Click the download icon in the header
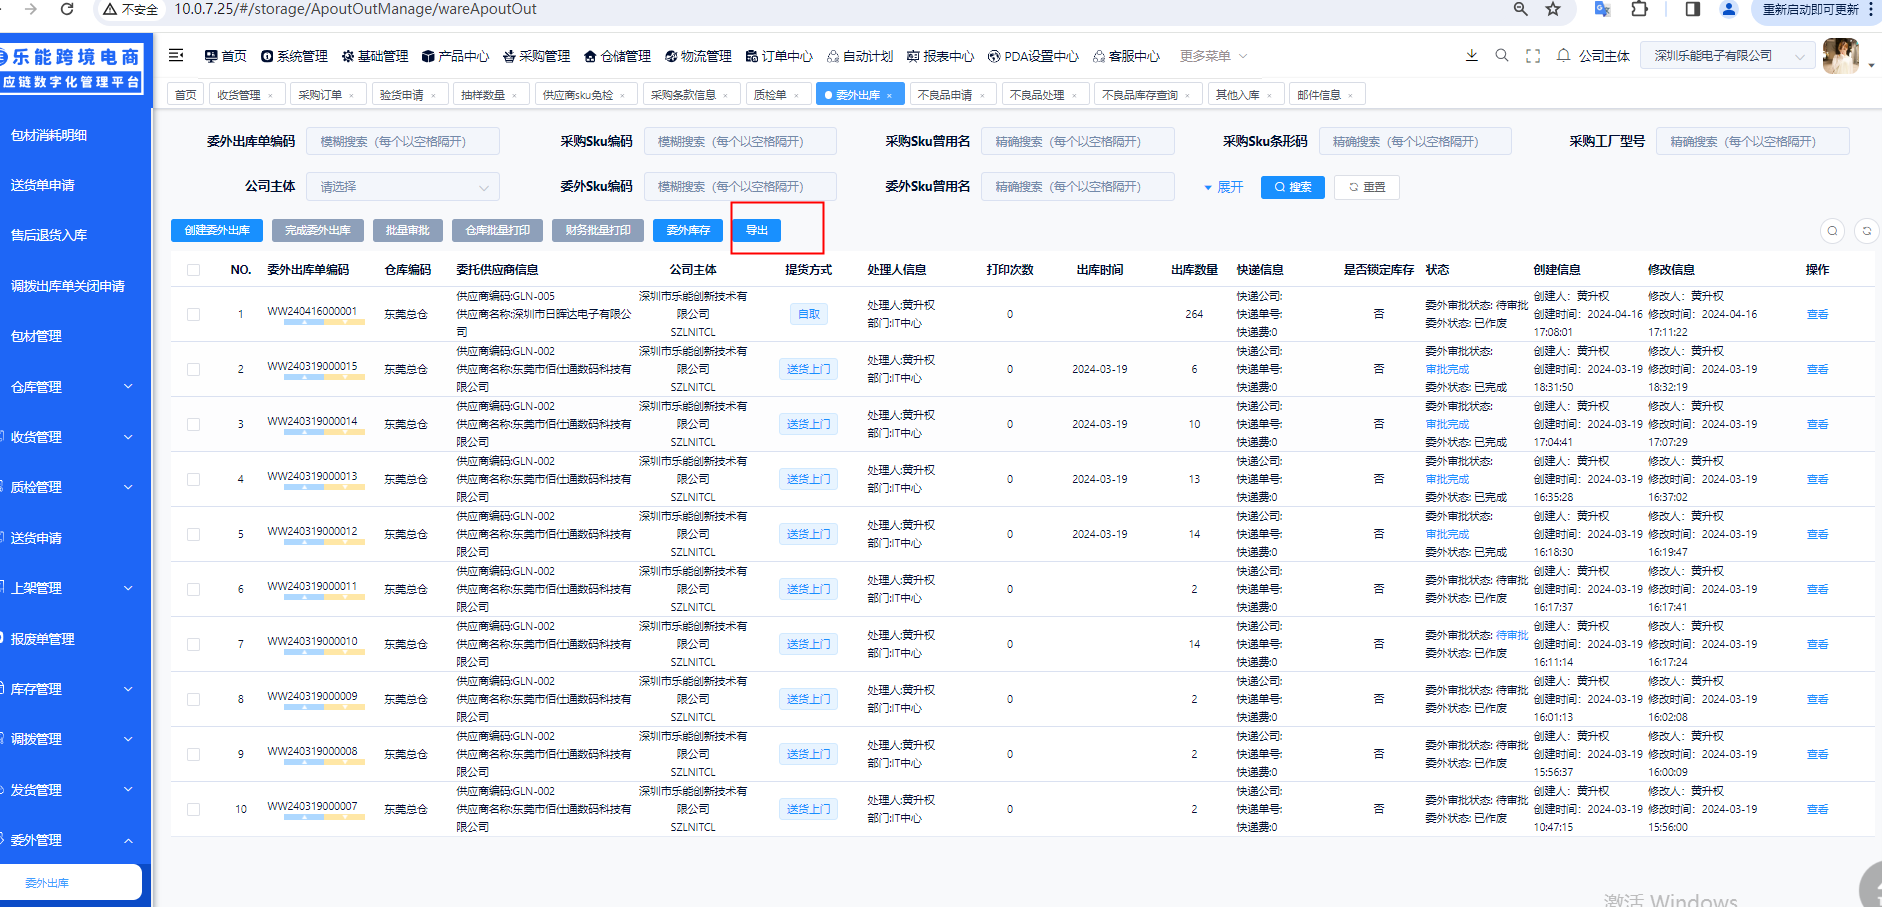This screenshot has width=1882, height=907. tap(1471, 56)
